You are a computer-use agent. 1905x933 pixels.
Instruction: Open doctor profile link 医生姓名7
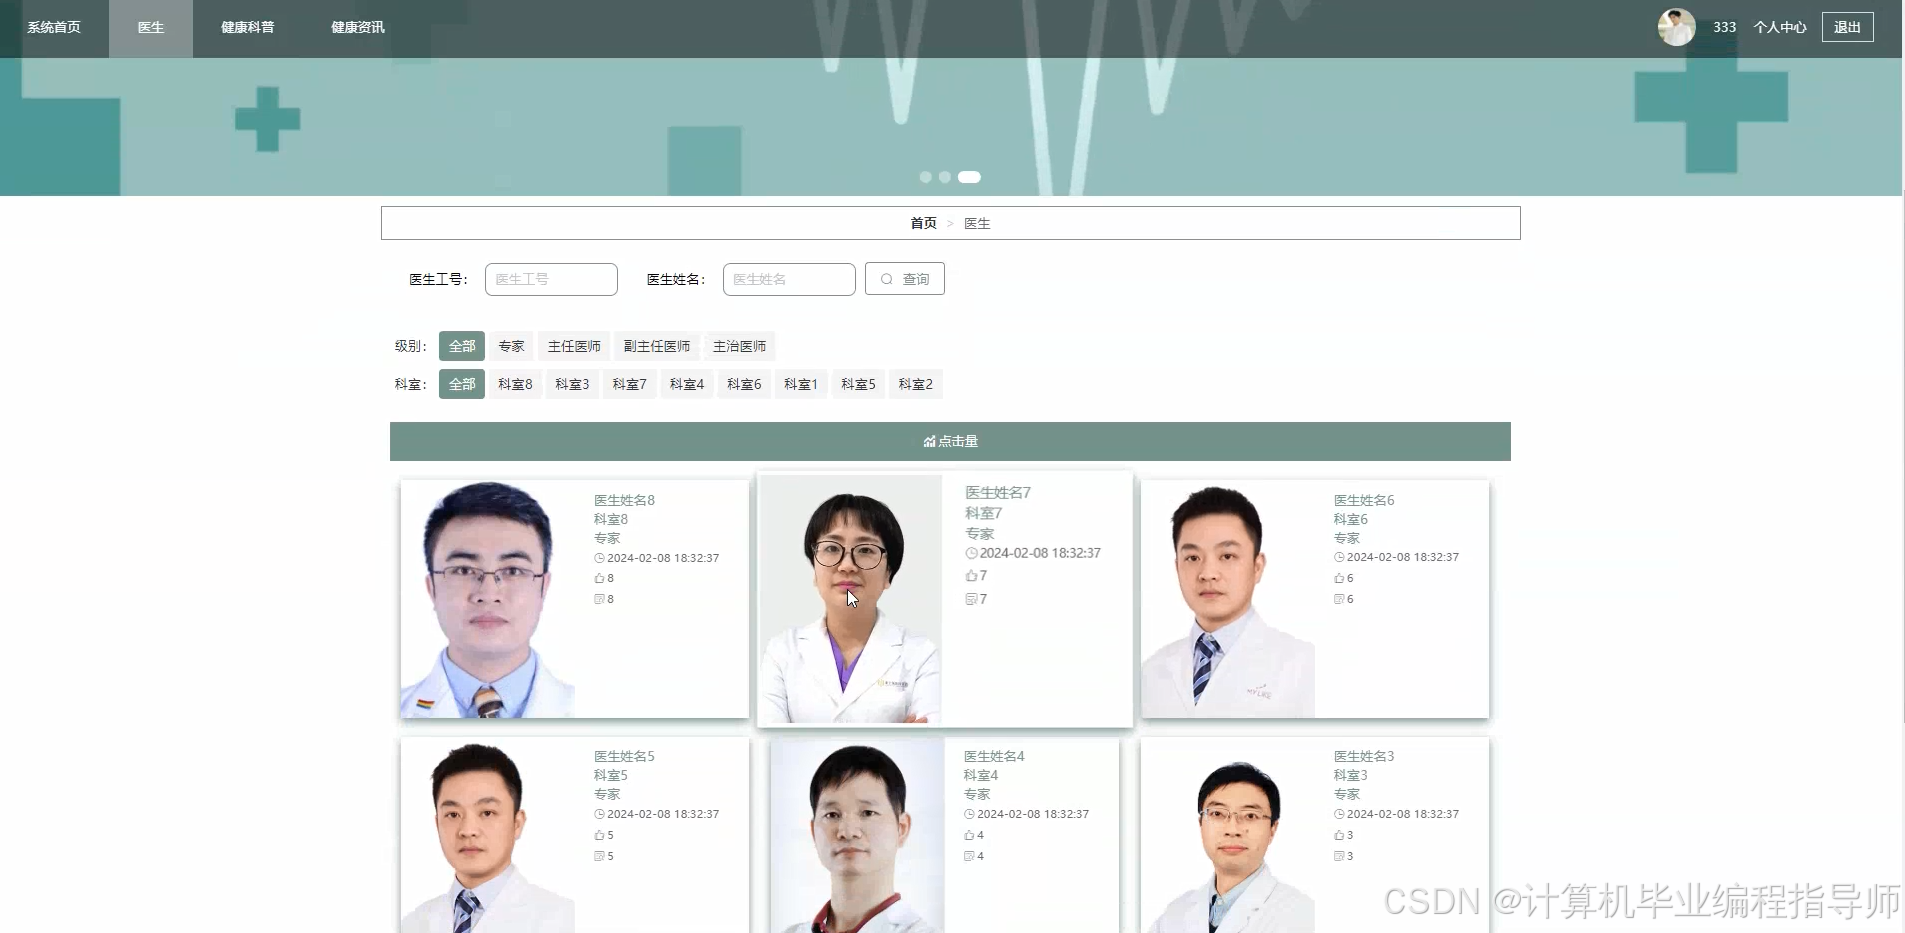(999, 492)
